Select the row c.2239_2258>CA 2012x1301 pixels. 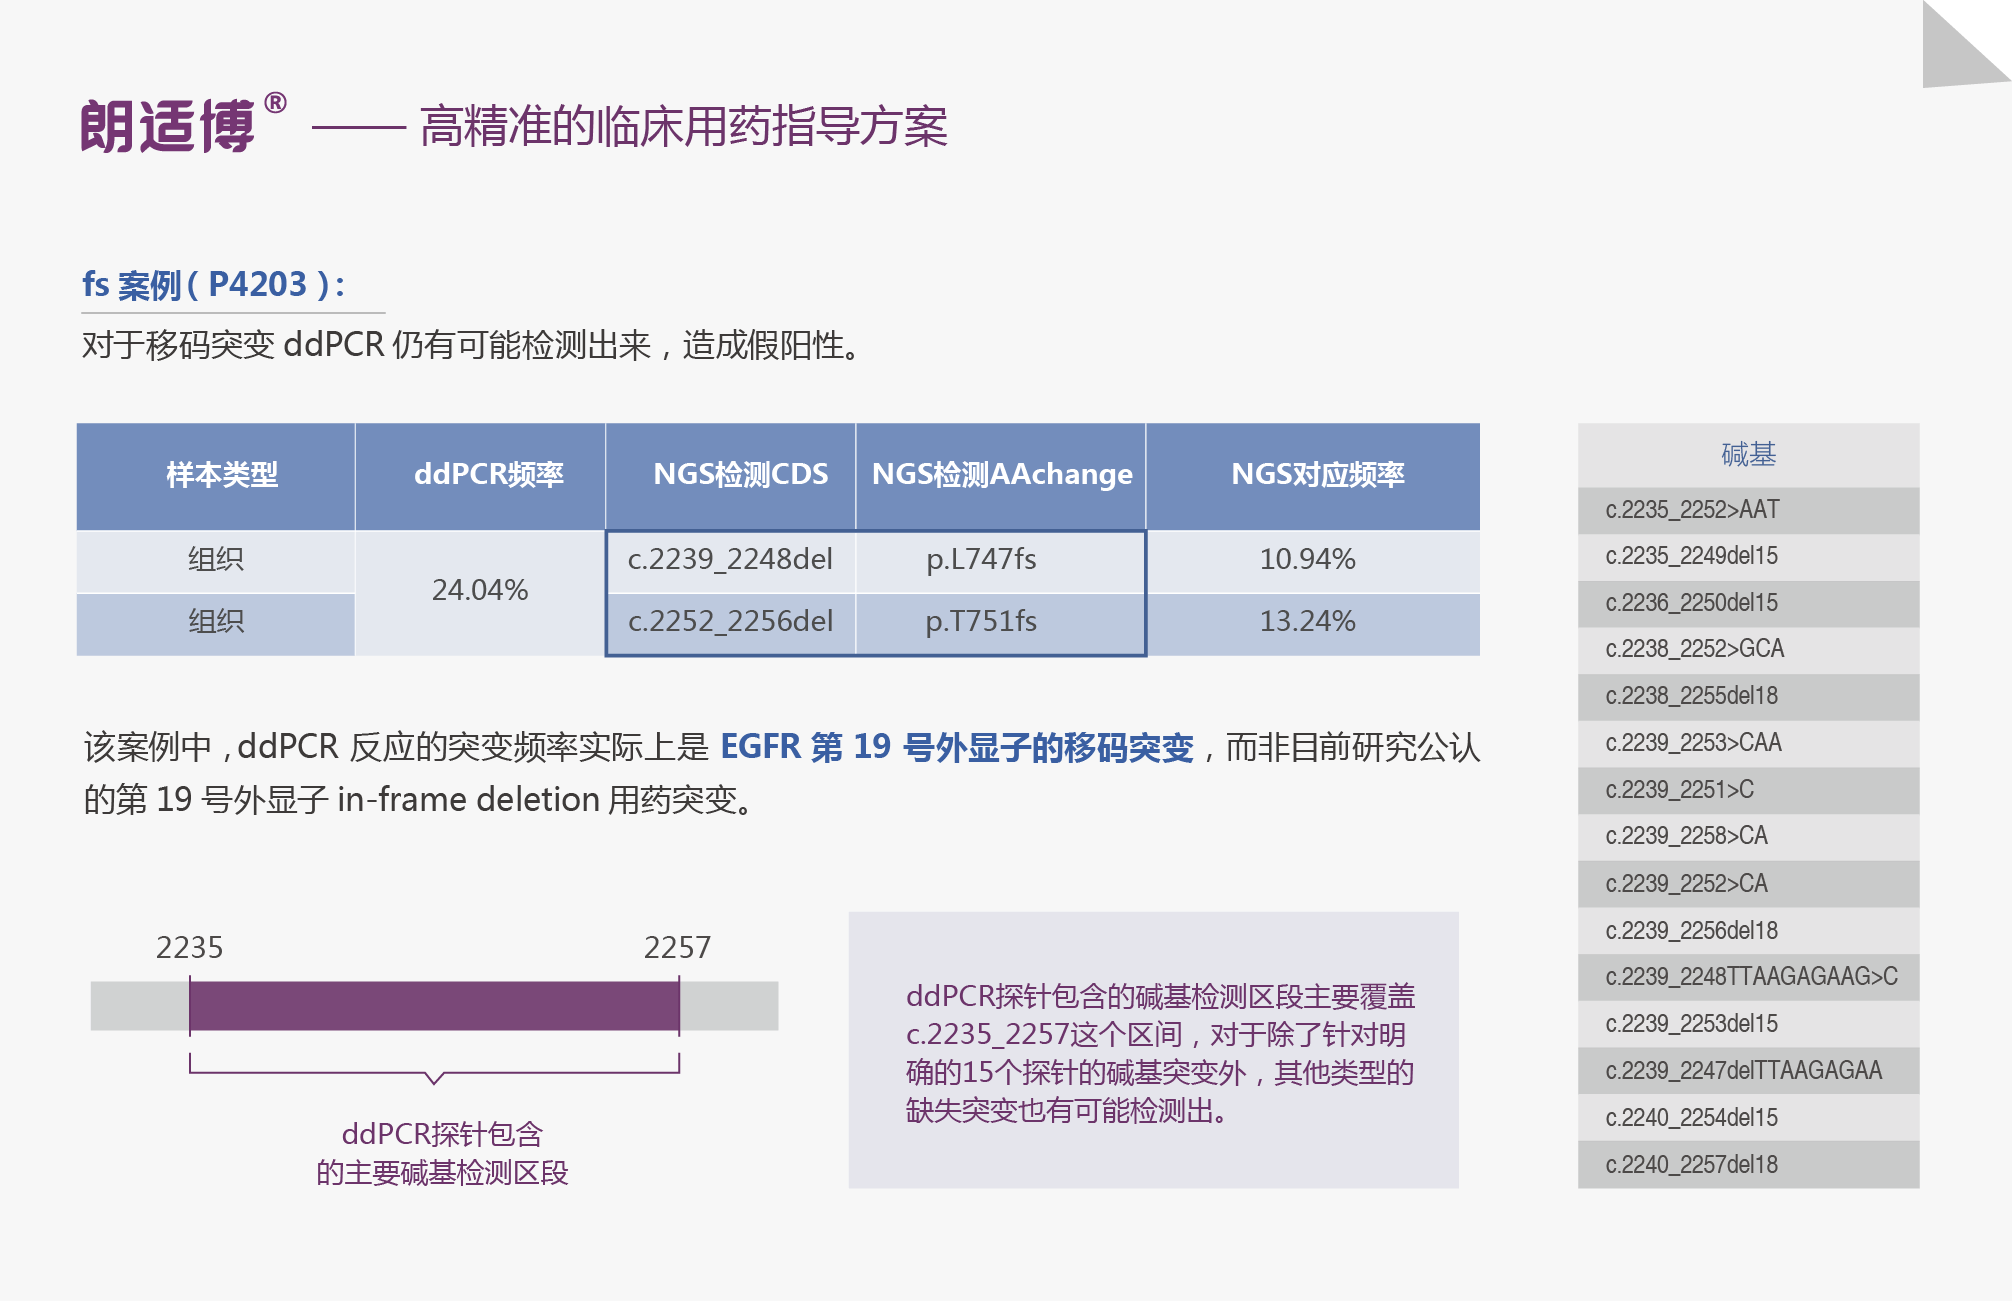1748,837
